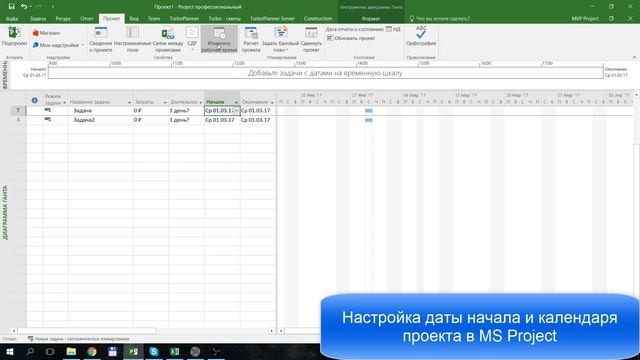The width and height of the screenshot is (640, 360).
Task: Select the Gantt bar for Задача2
Action: [369, 120]
